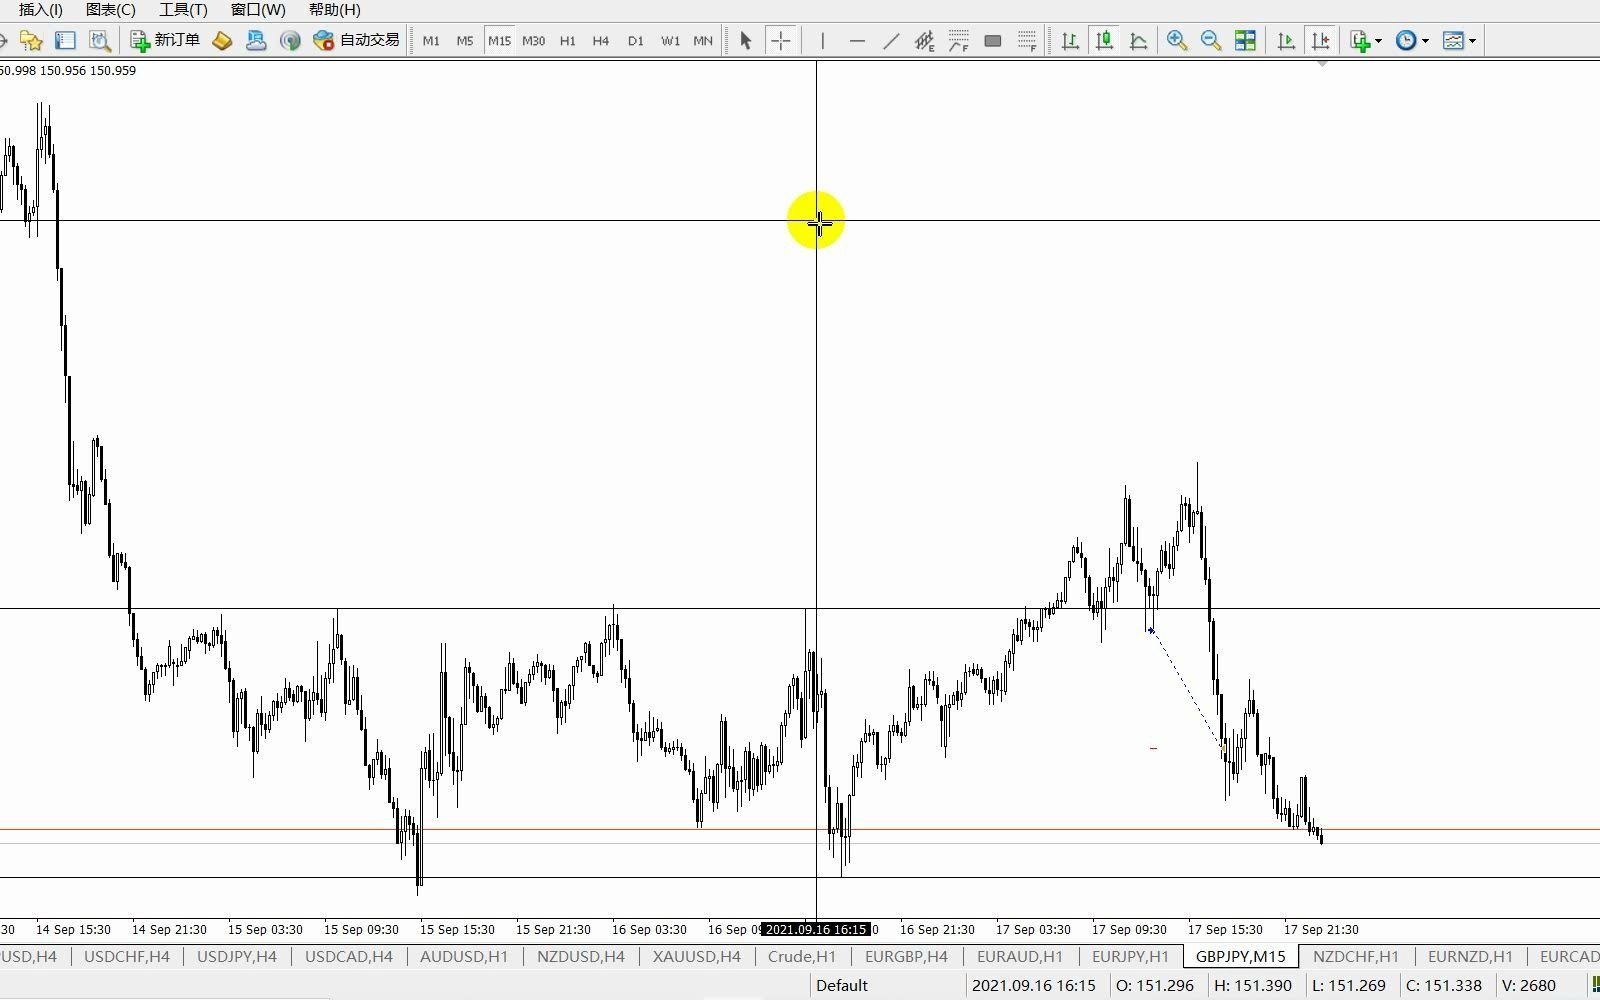Pick the vertical line drawing tool
Screen dimensions: 1600x1000
tap(822, 41)
